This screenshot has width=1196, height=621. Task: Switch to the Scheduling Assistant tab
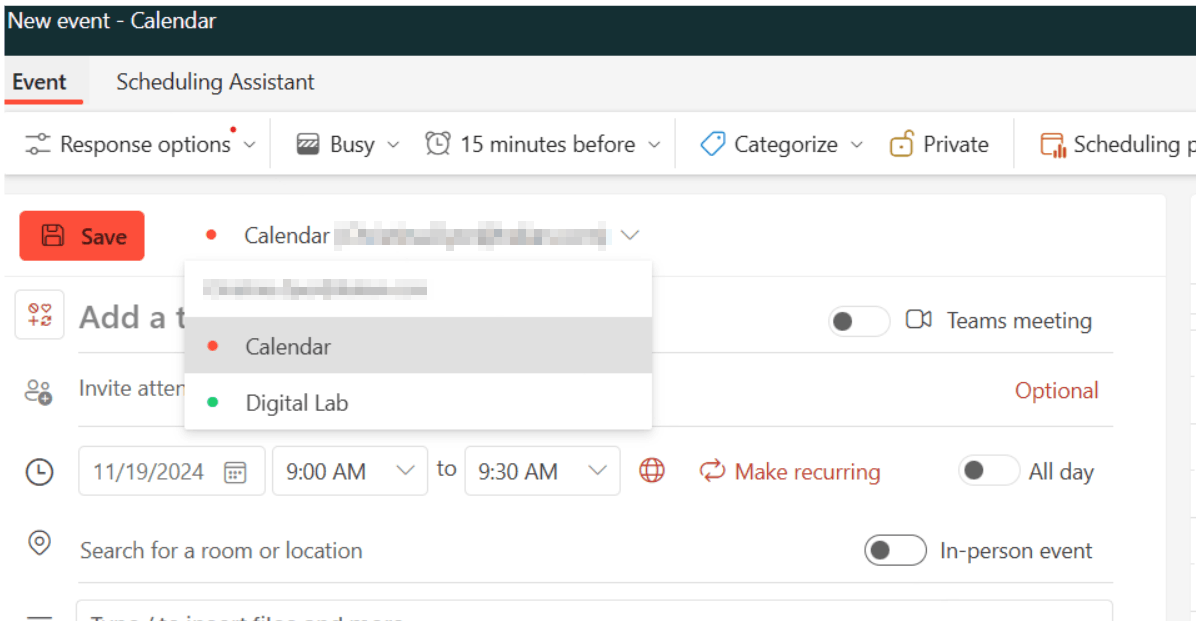click(x=215, y=81)
